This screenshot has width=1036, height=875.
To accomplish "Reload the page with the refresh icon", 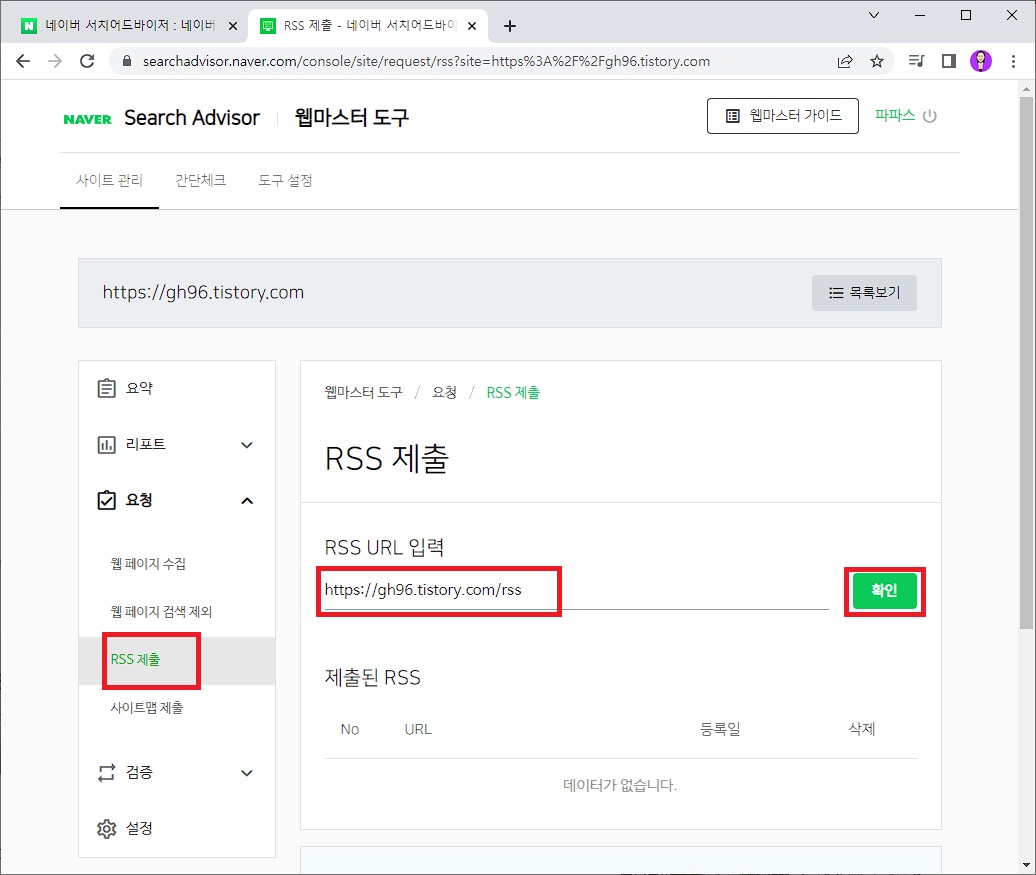I will point(87,61).
